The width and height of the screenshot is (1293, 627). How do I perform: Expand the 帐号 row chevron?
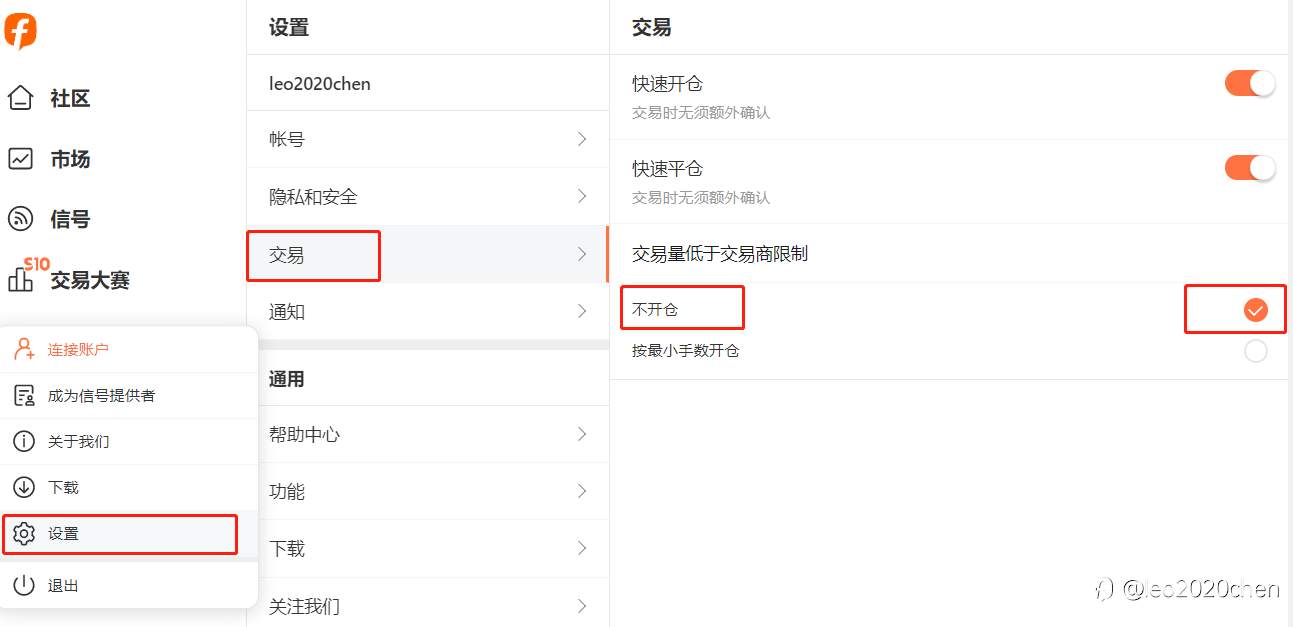(582, 139)
